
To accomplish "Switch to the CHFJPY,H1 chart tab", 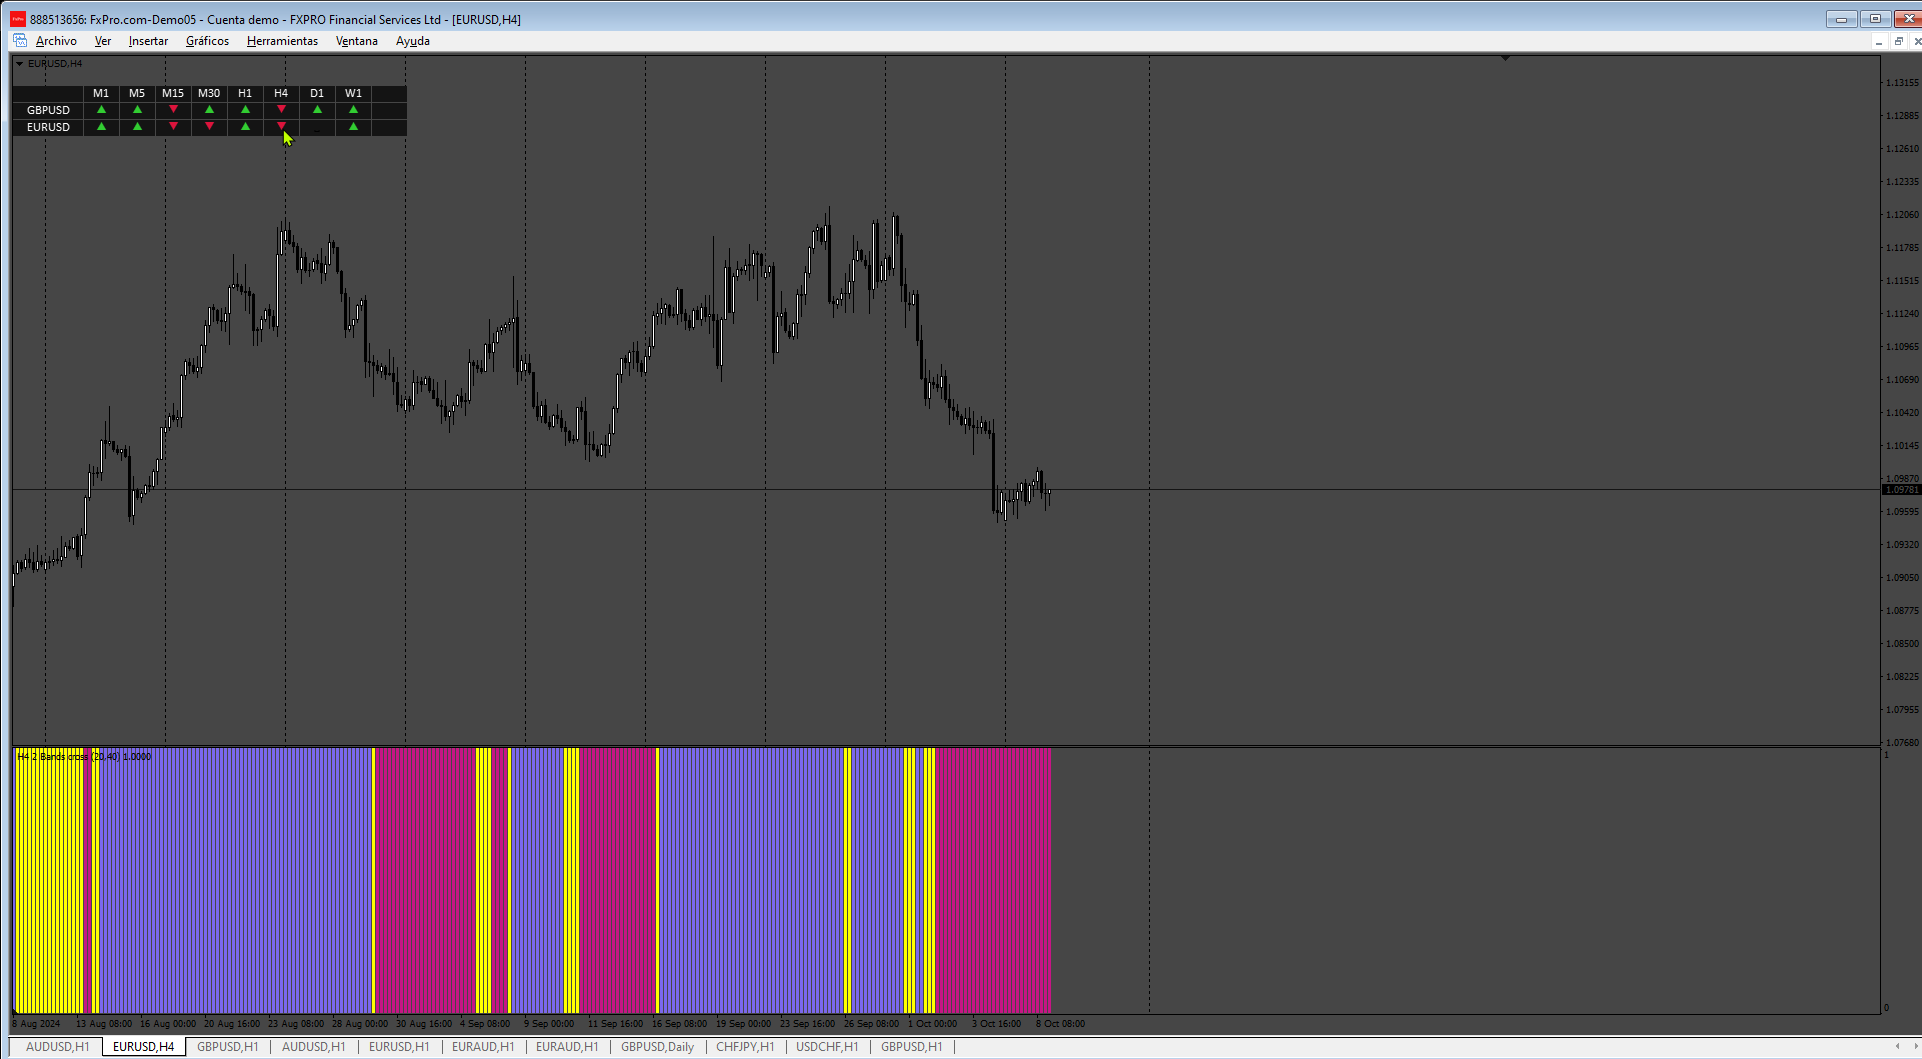I will (745, 1047).
